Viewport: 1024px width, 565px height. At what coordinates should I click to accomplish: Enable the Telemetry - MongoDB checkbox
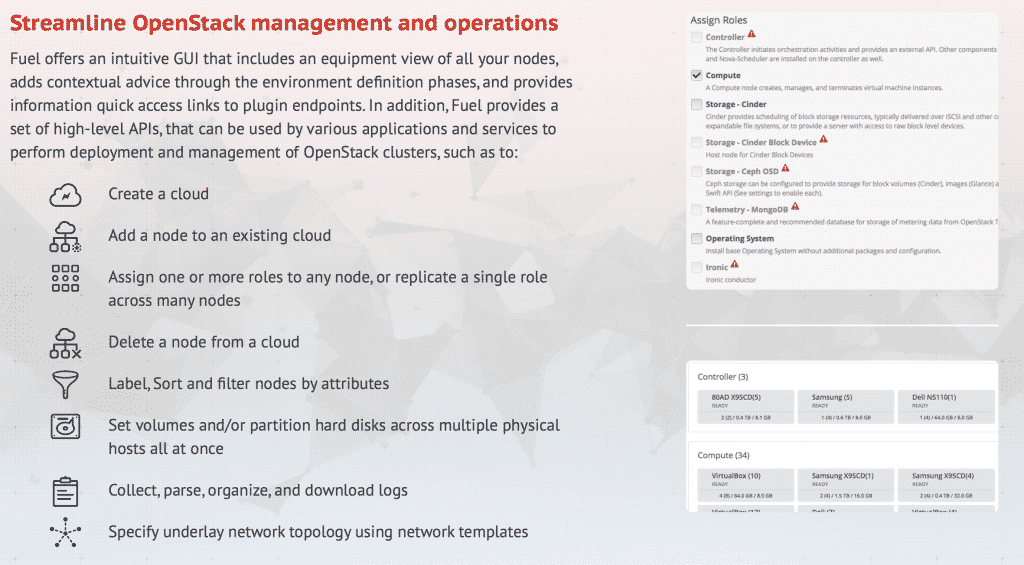point(697,210)
